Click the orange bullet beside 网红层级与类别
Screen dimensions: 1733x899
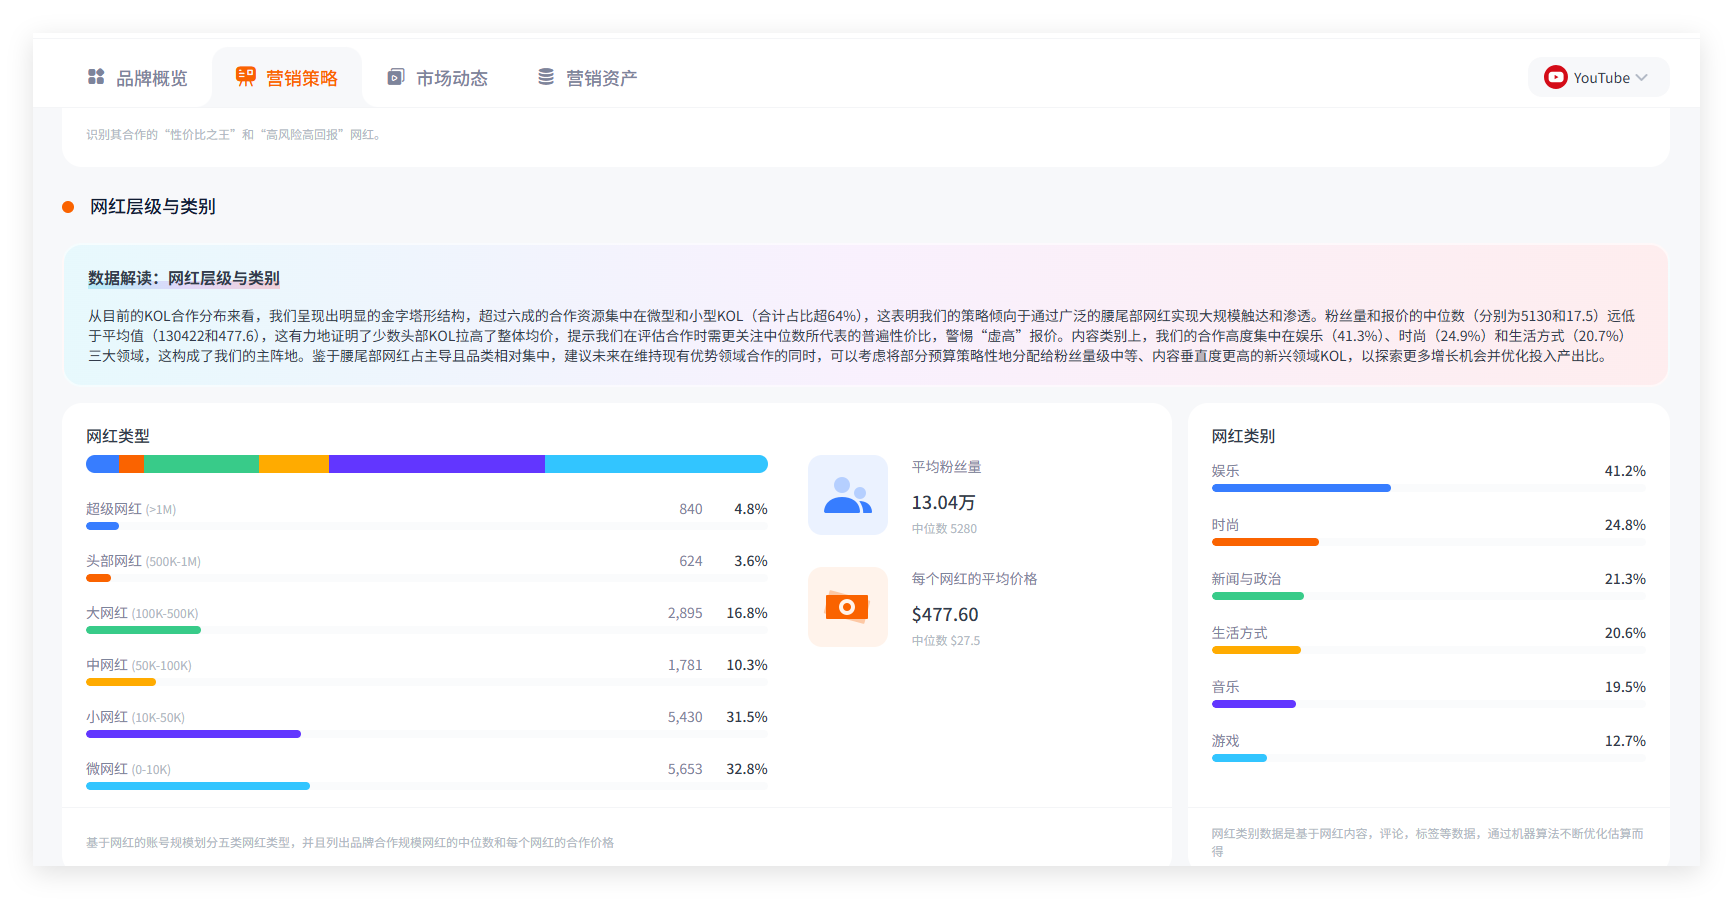pos(68,207)
